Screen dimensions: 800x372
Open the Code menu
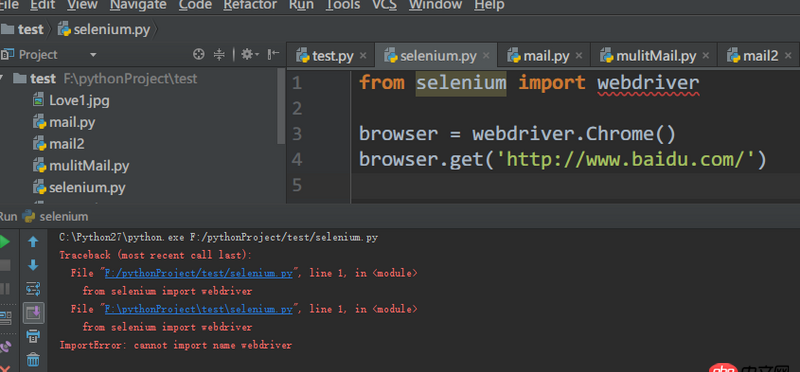point(195,5)
